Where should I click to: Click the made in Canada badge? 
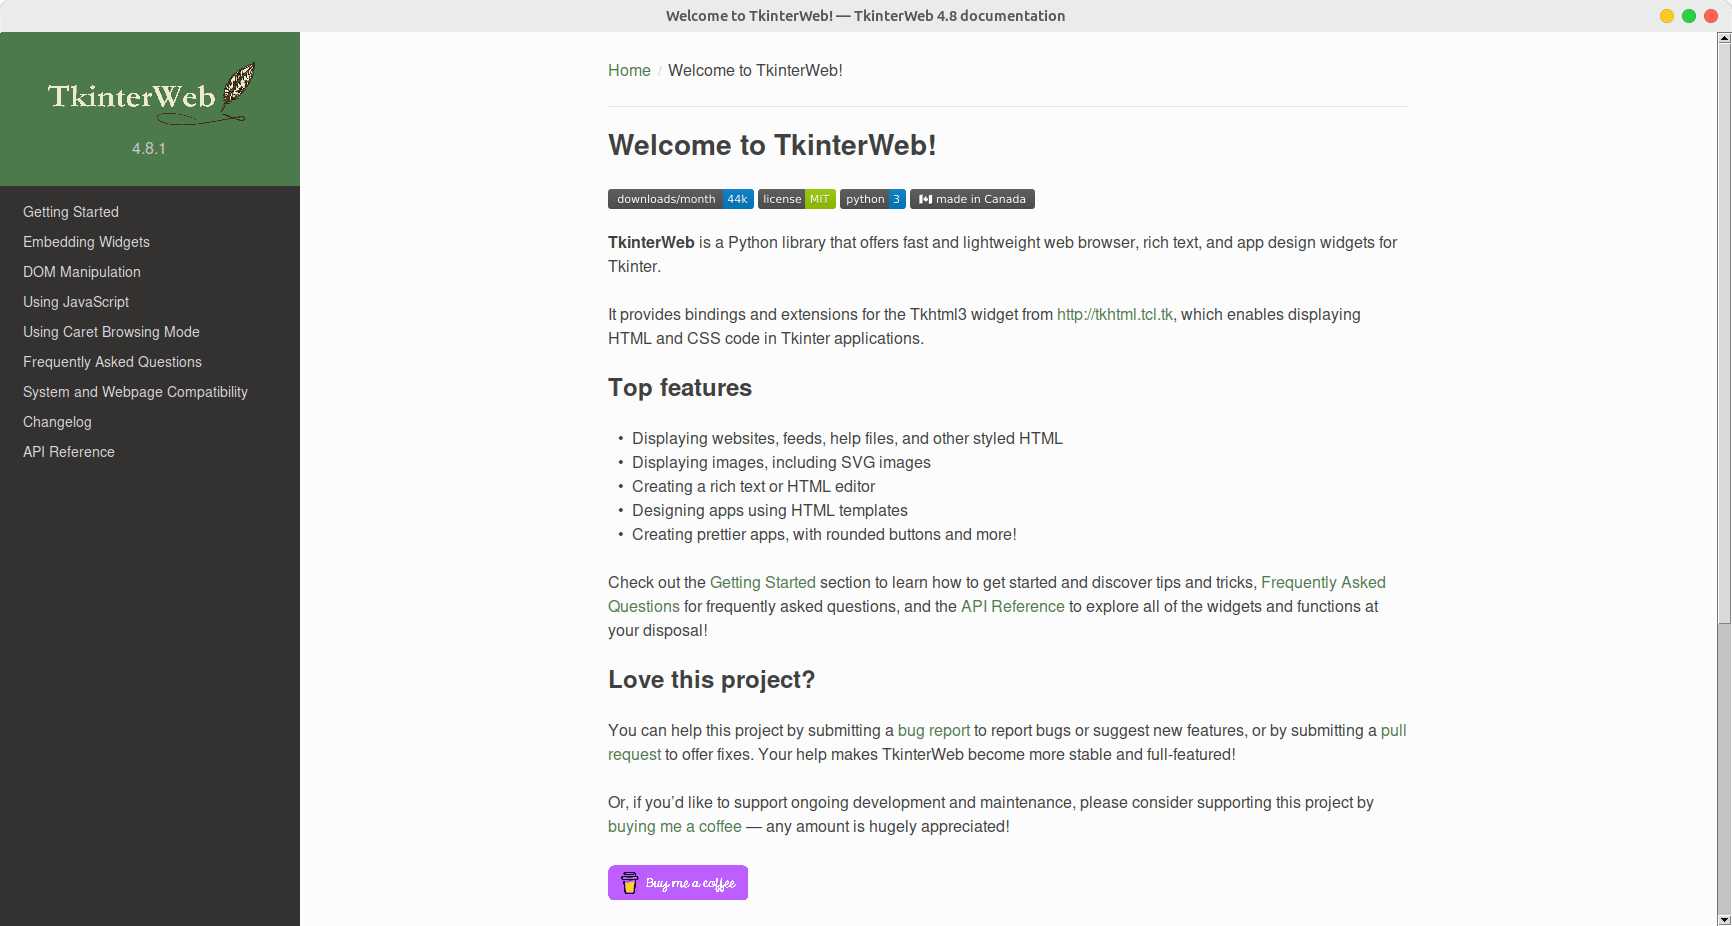point(972,199)
